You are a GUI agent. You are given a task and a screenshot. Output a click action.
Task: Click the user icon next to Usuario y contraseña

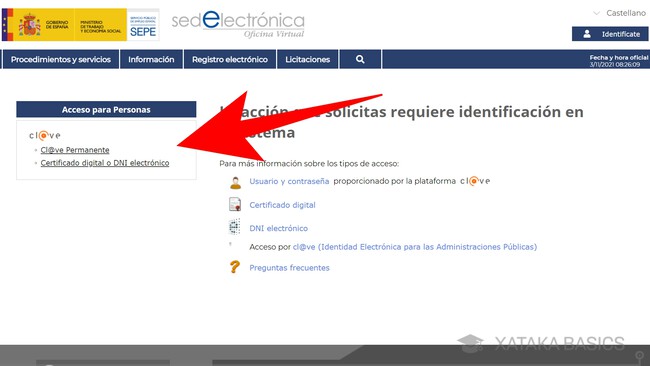click(x=235, y=182)
